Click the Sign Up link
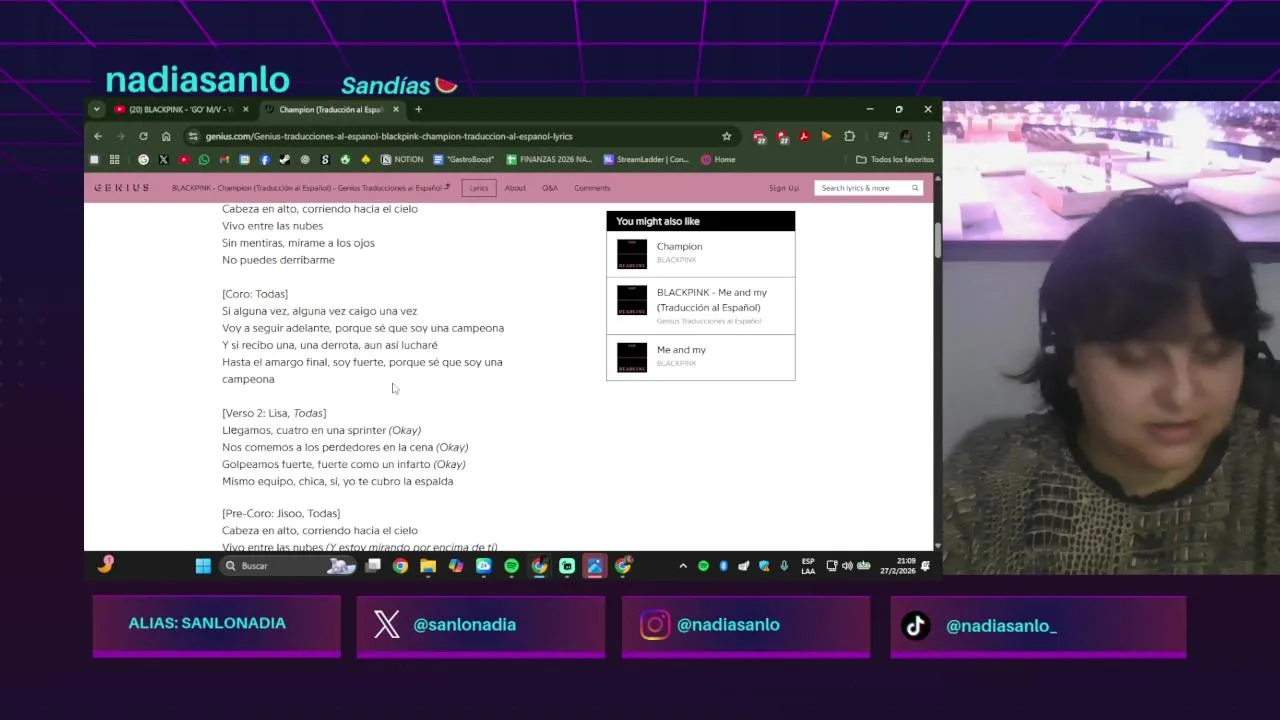 784,188
